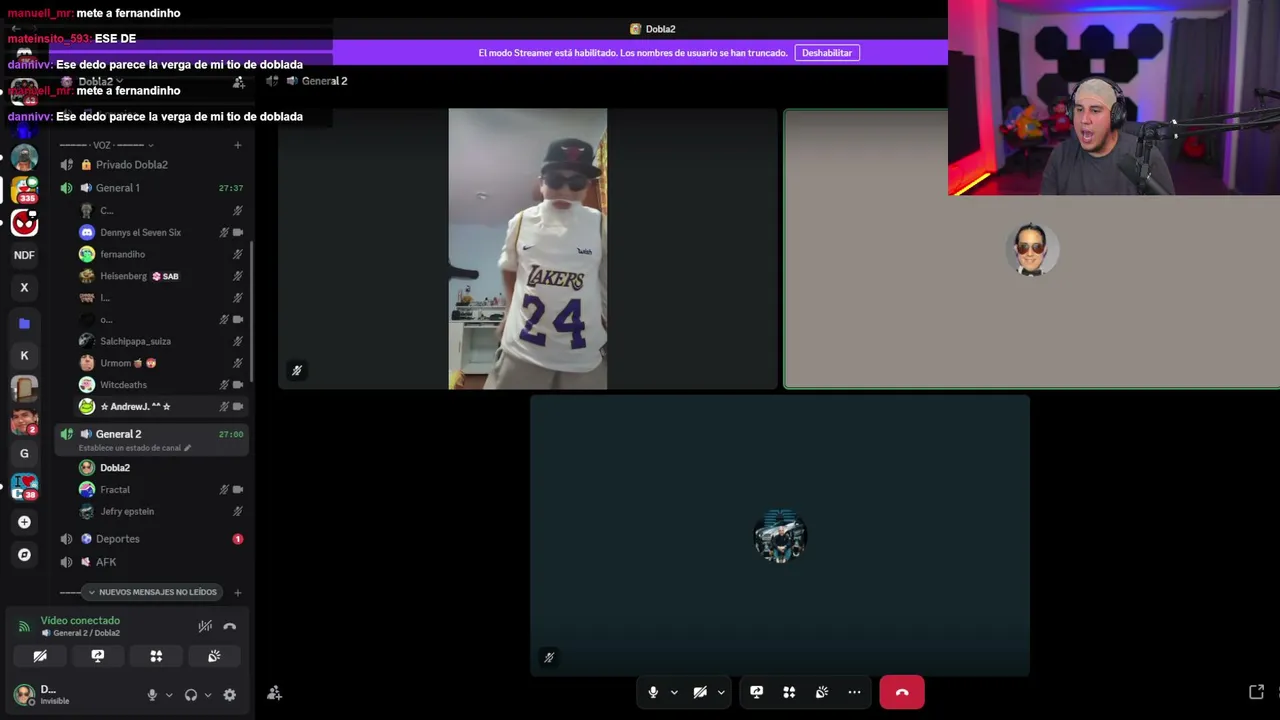The image size is (1280, 720).
Task: Share screen from the left voice panel
Action: click(x=98, y=656)
